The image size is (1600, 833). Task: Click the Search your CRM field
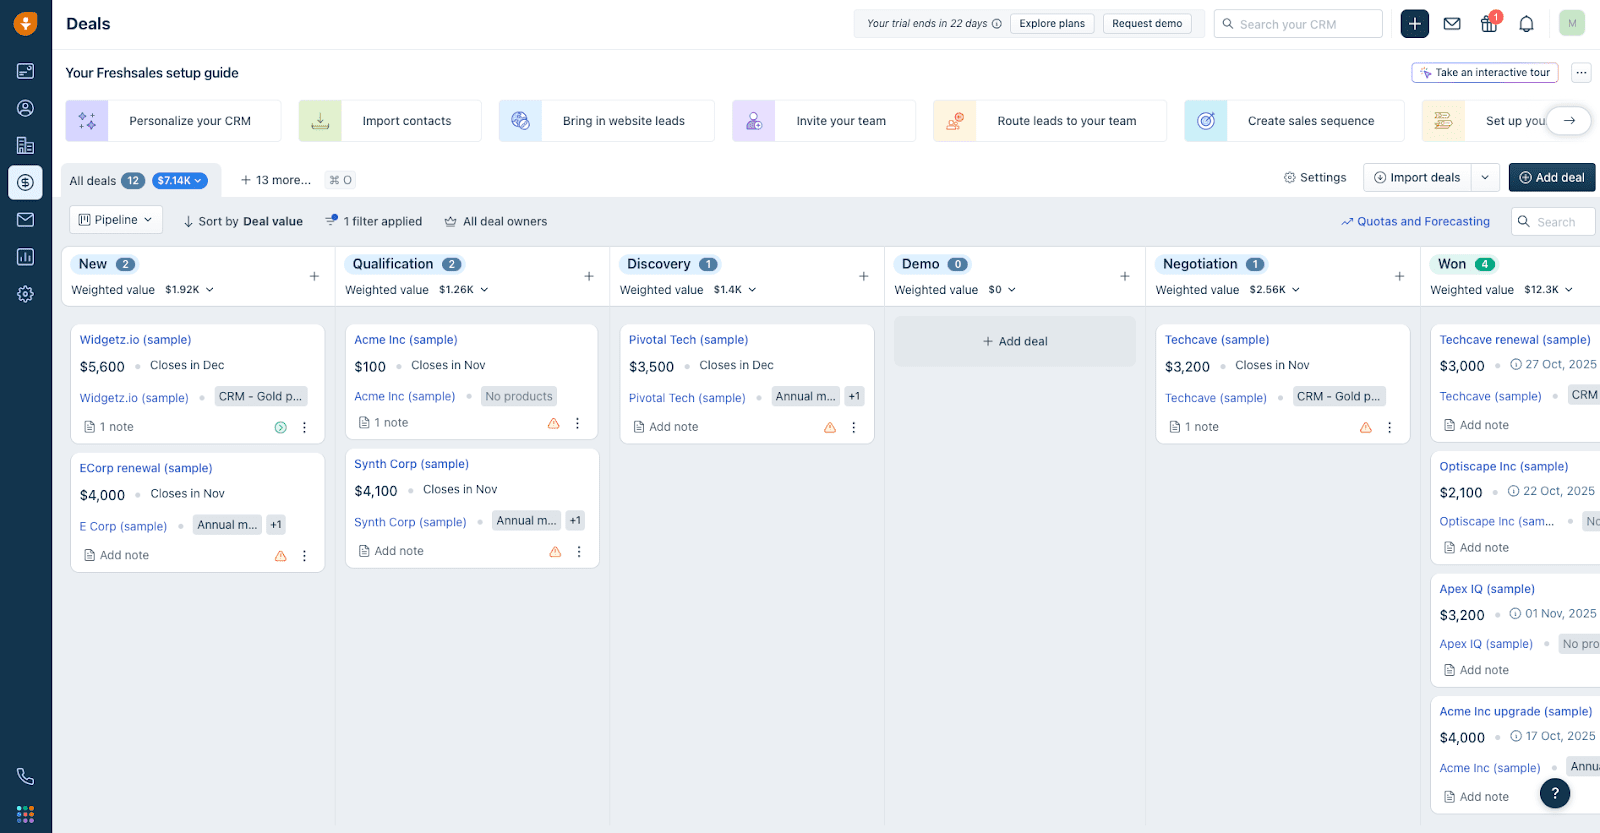pos(1298,24)
